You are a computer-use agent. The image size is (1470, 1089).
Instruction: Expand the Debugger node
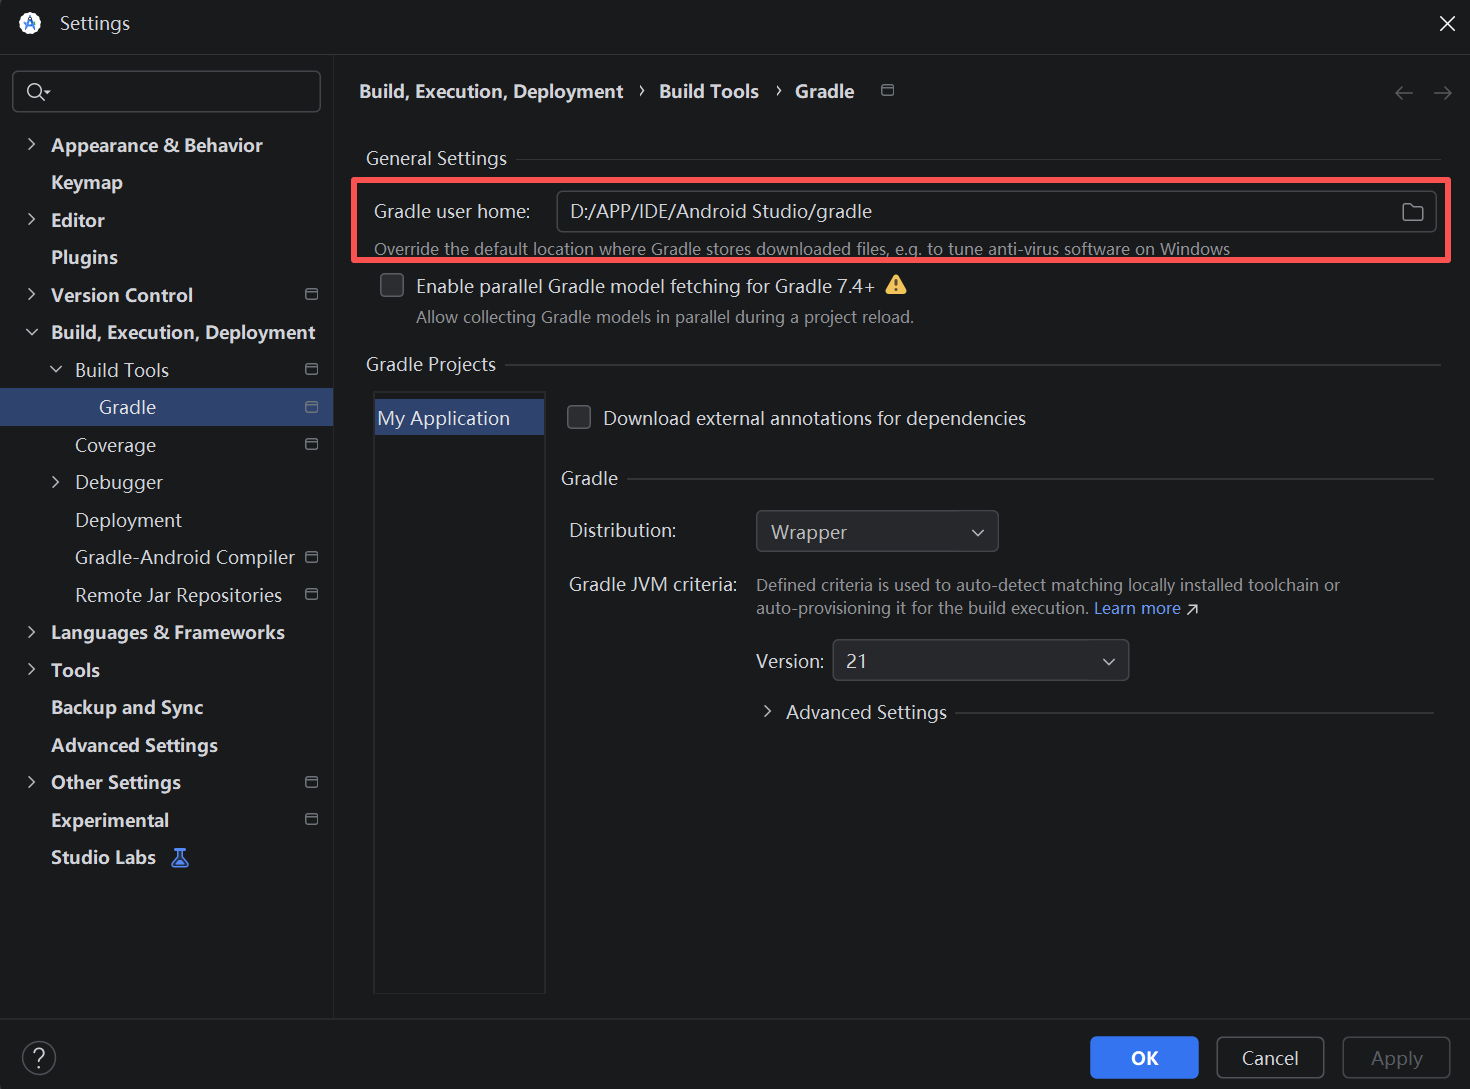coord(56,482)
